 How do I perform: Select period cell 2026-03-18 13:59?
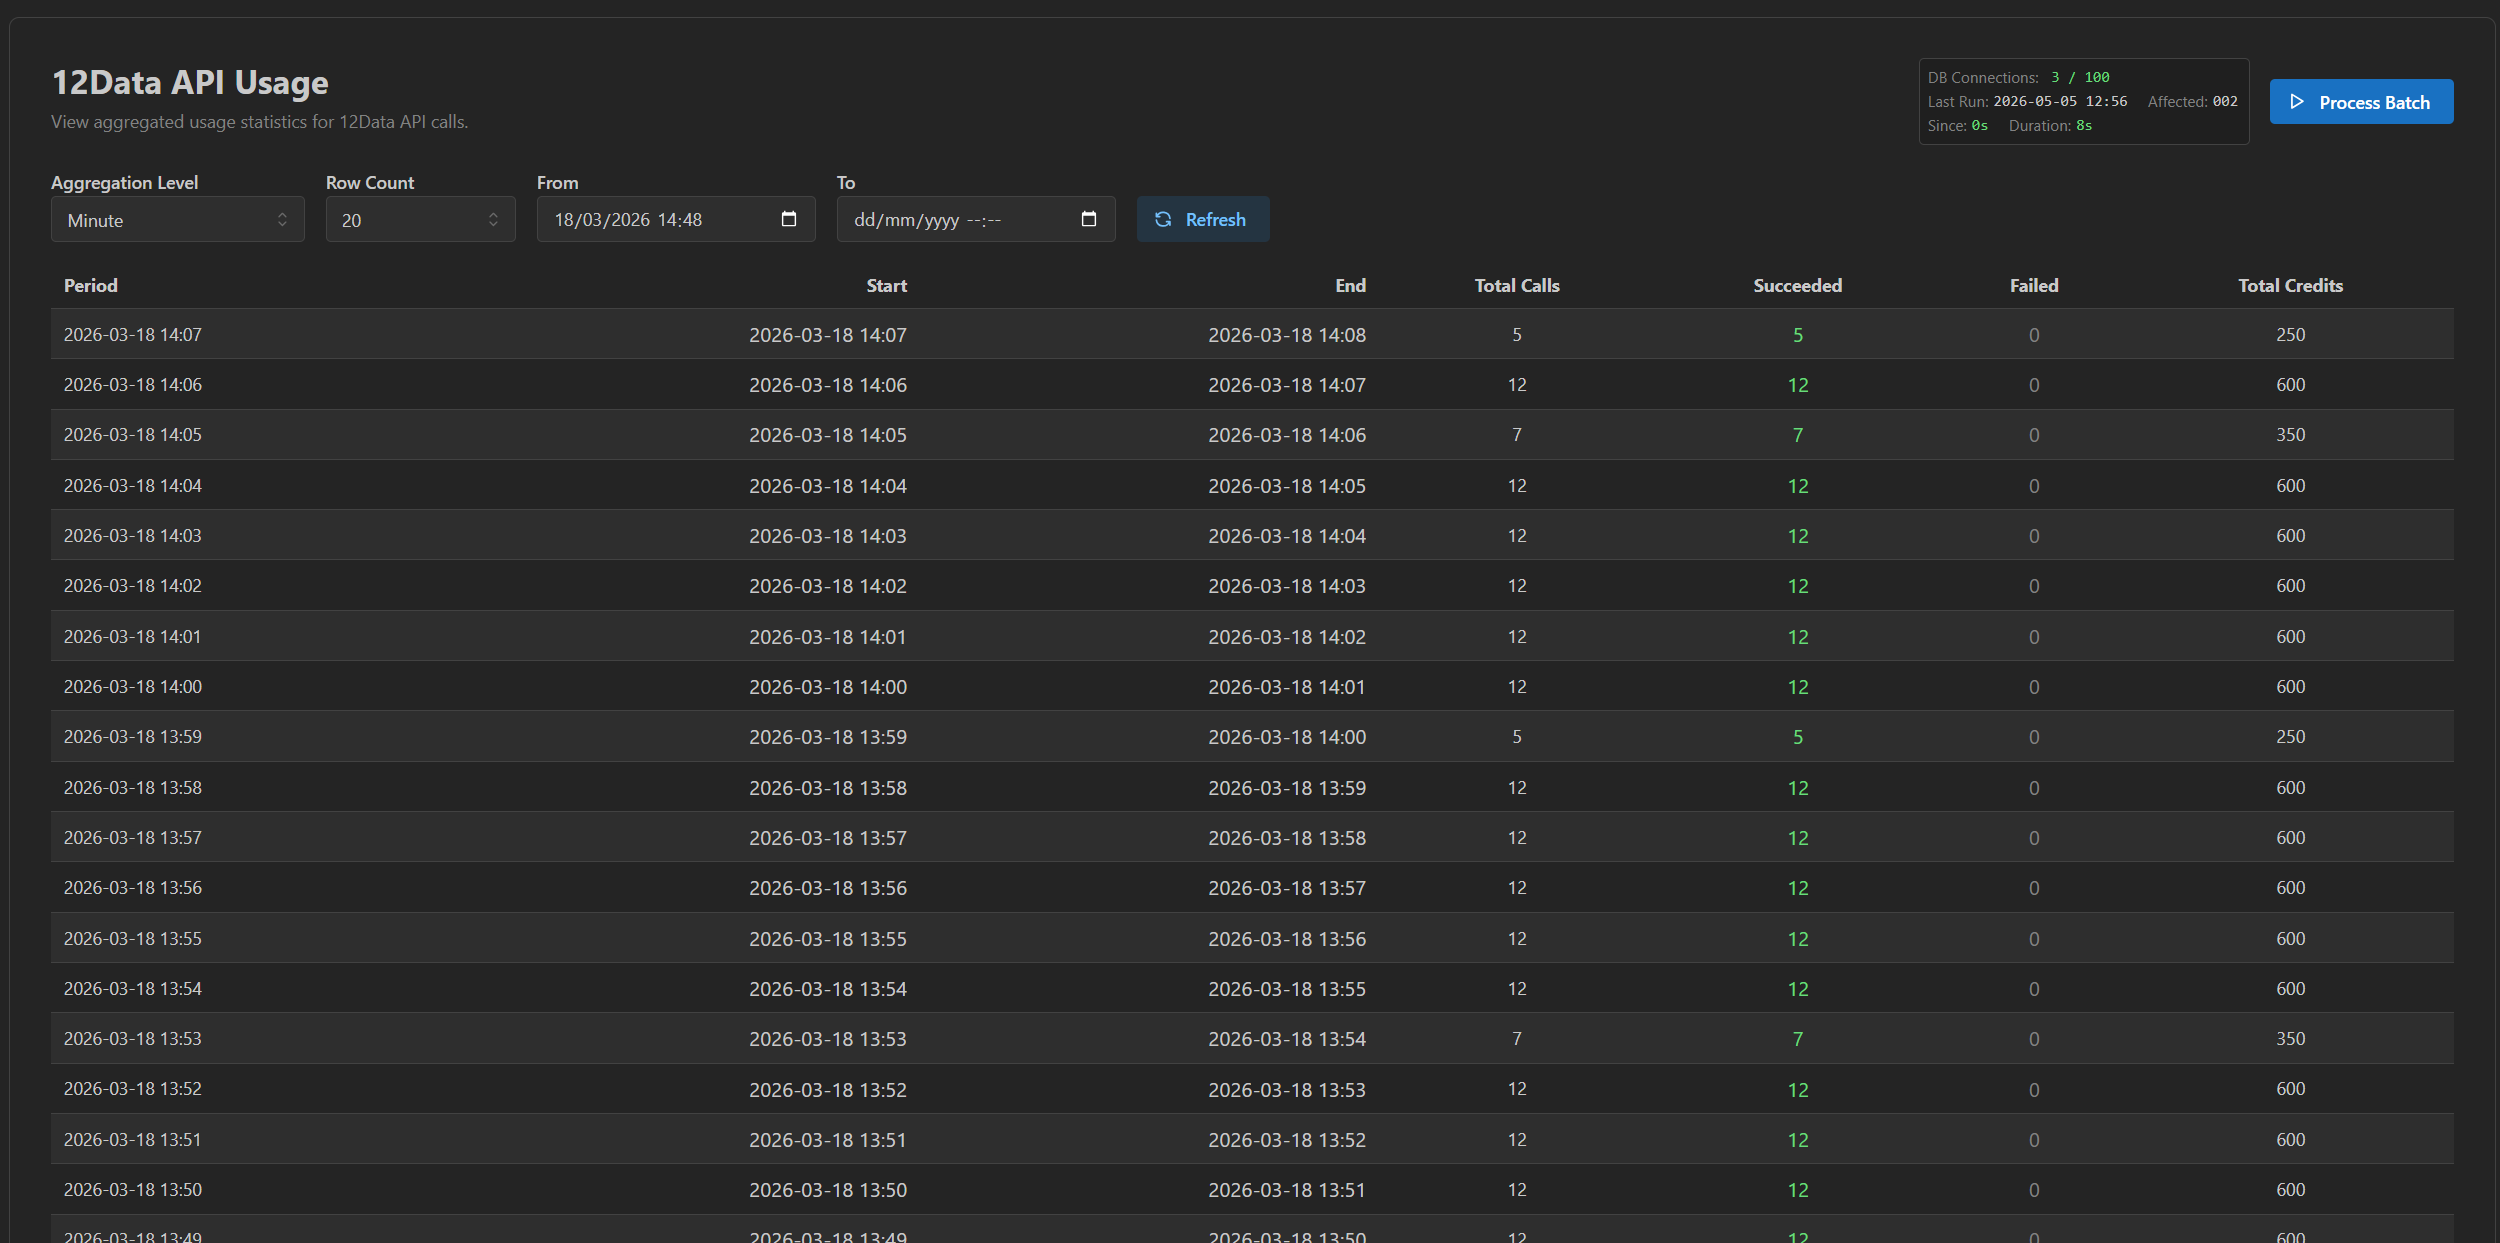click(133, 737)
